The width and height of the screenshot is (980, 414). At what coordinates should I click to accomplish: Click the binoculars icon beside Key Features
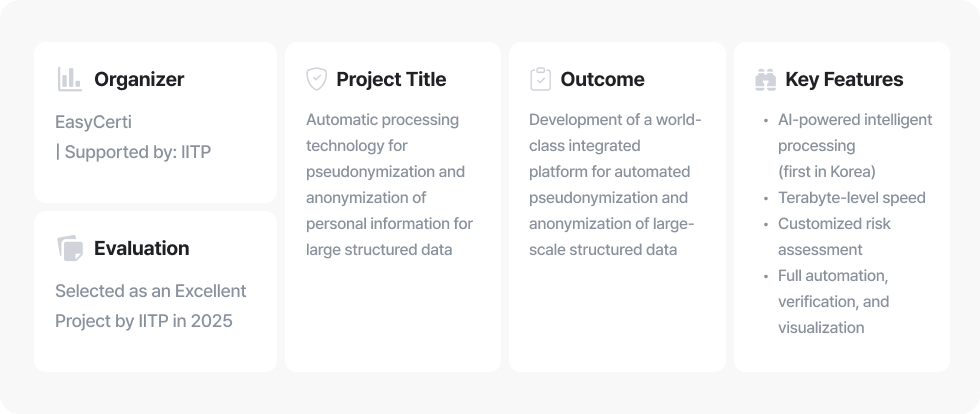765,80
